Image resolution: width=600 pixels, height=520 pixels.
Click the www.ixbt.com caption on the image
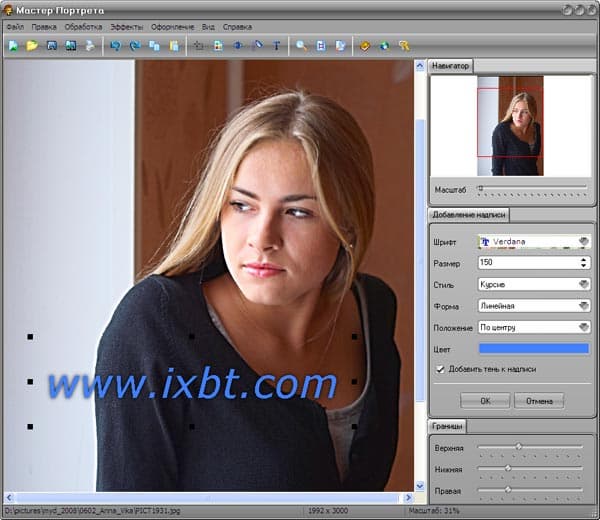192,384
